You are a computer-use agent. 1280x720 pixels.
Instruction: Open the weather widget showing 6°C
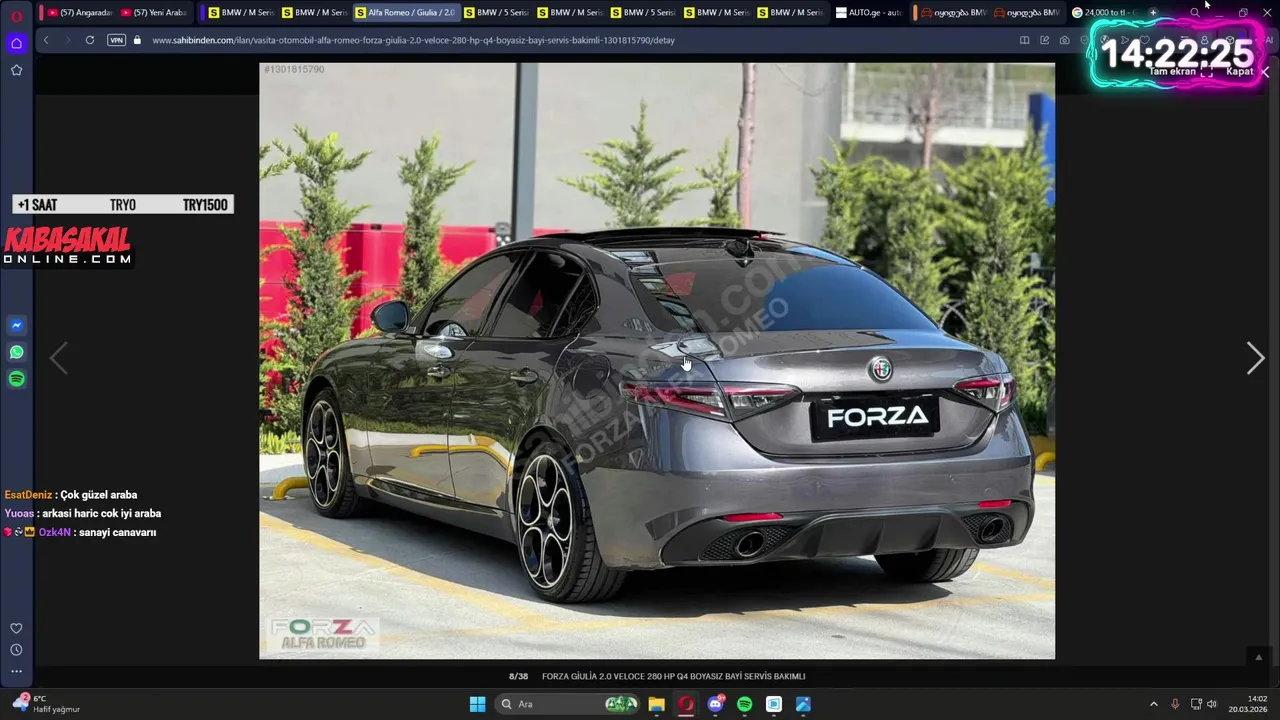(x=45, y=704)
